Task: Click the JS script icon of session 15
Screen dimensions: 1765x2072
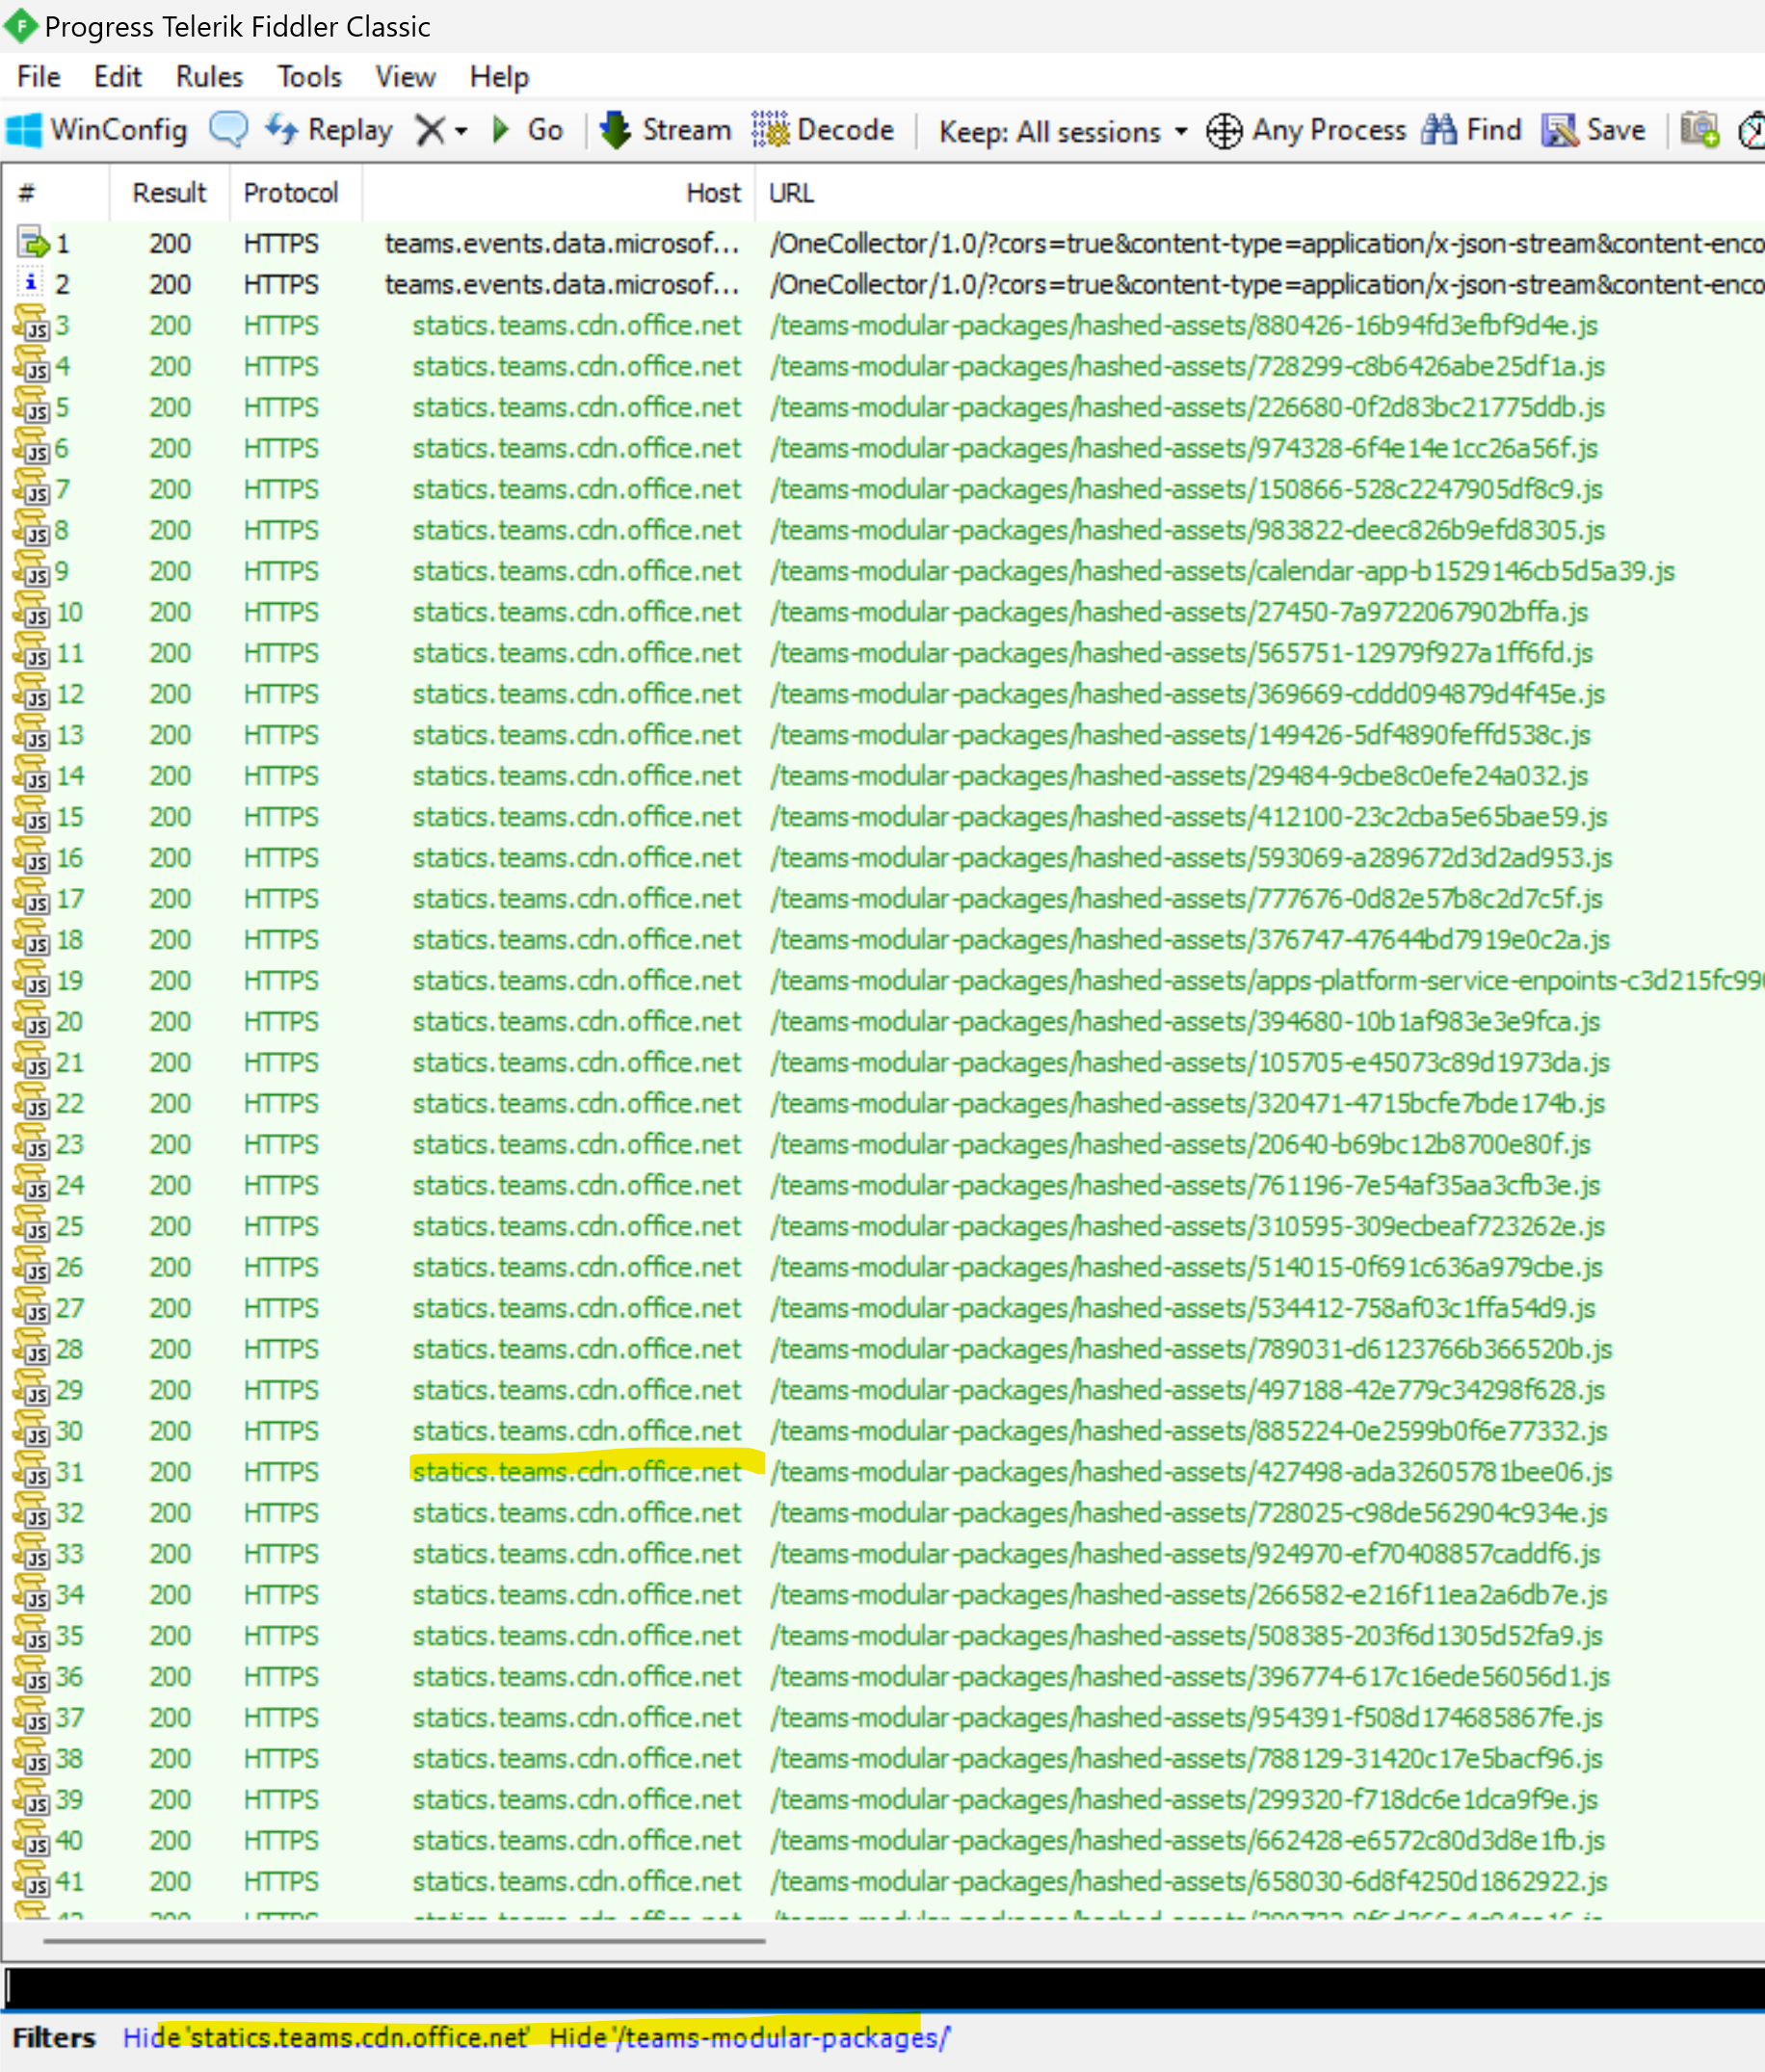Action: [31, 817]
